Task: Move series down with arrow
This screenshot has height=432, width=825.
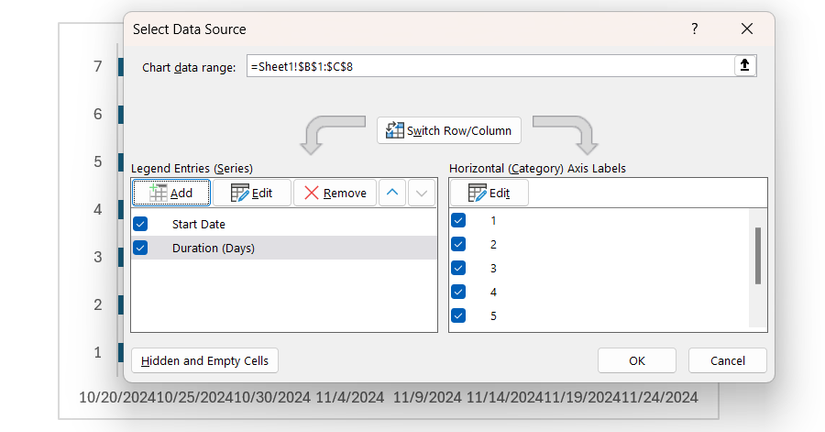Action: 423,193
